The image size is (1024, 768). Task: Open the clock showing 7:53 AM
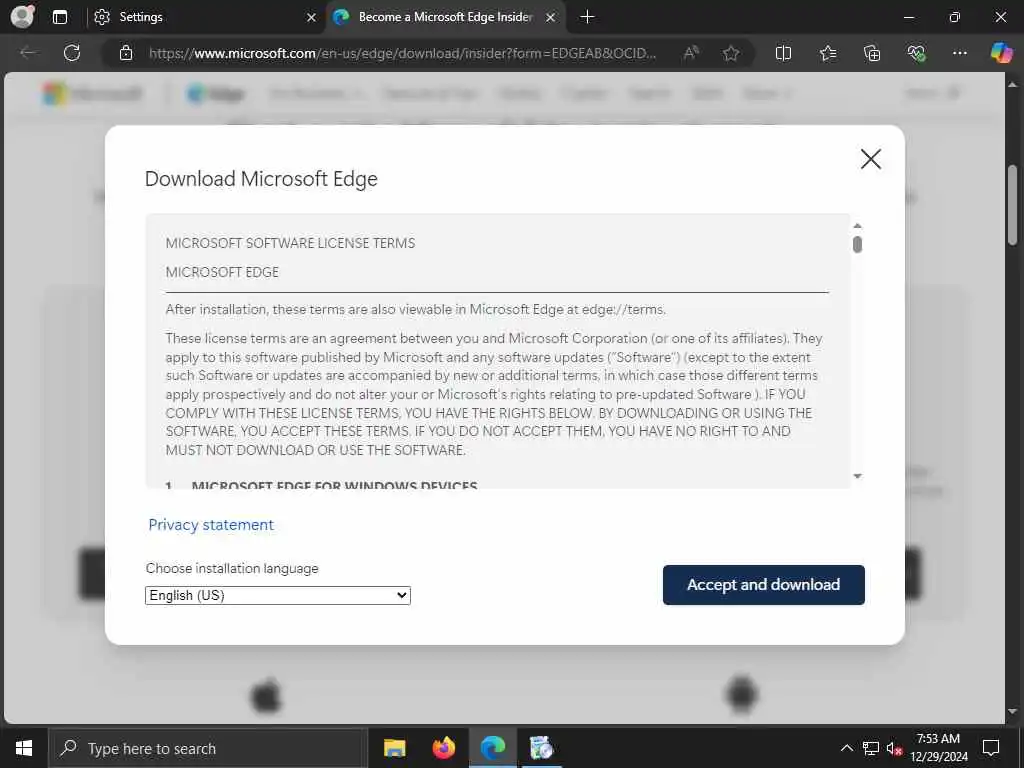tap(938, 748)
